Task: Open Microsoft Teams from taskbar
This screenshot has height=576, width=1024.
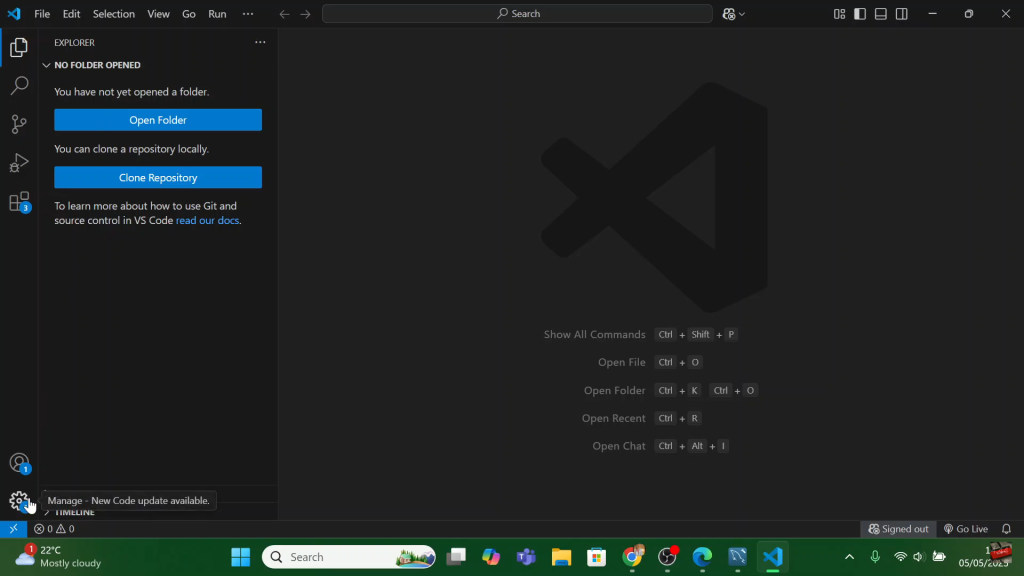Action: point(526,557)
